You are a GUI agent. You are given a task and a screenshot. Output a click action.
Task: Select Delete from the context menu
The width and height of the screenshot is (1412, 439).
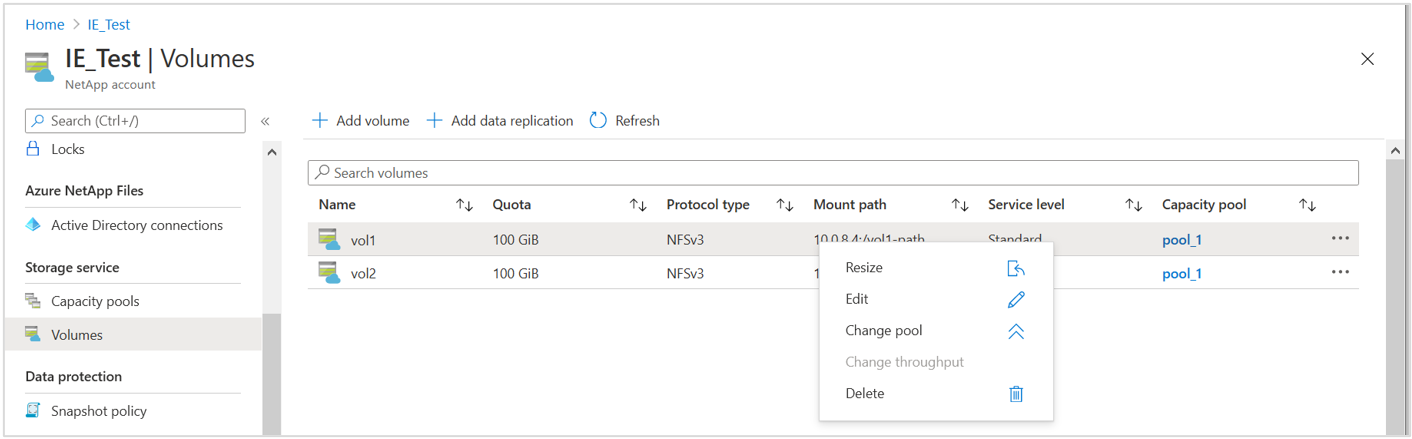(865, 394)
